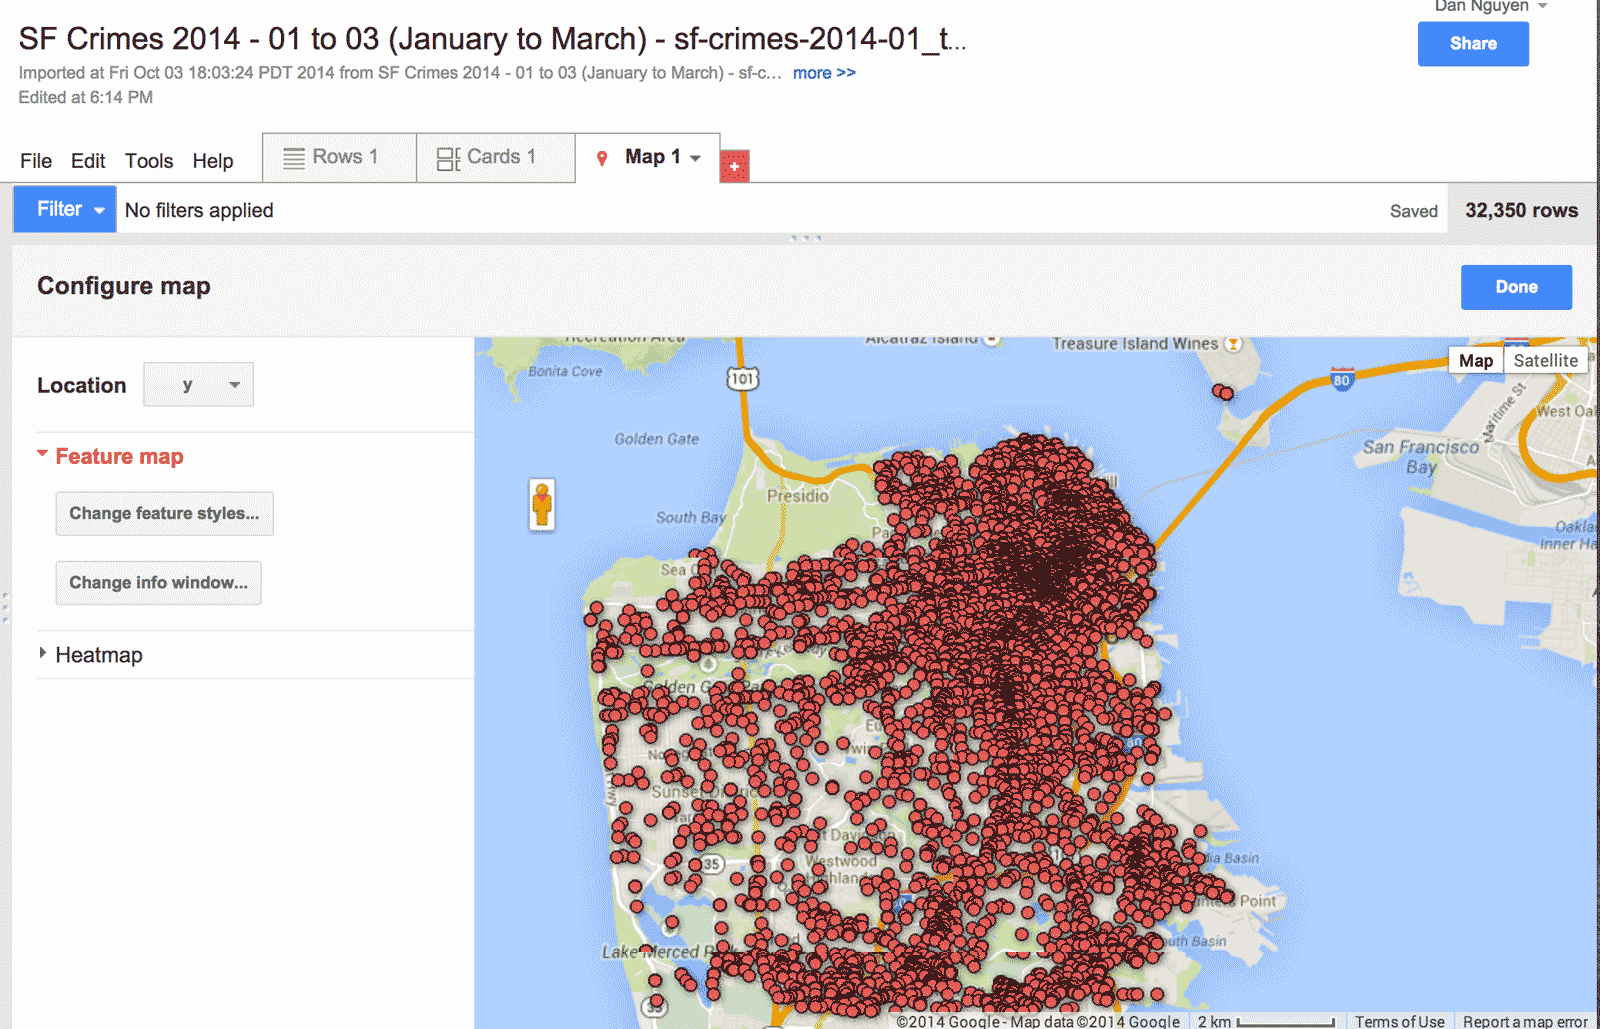The width and height of the screenshot is (1600, 1029).
Task: Click Change info window button
Action: pyautogui.click(x=158, y=583)
